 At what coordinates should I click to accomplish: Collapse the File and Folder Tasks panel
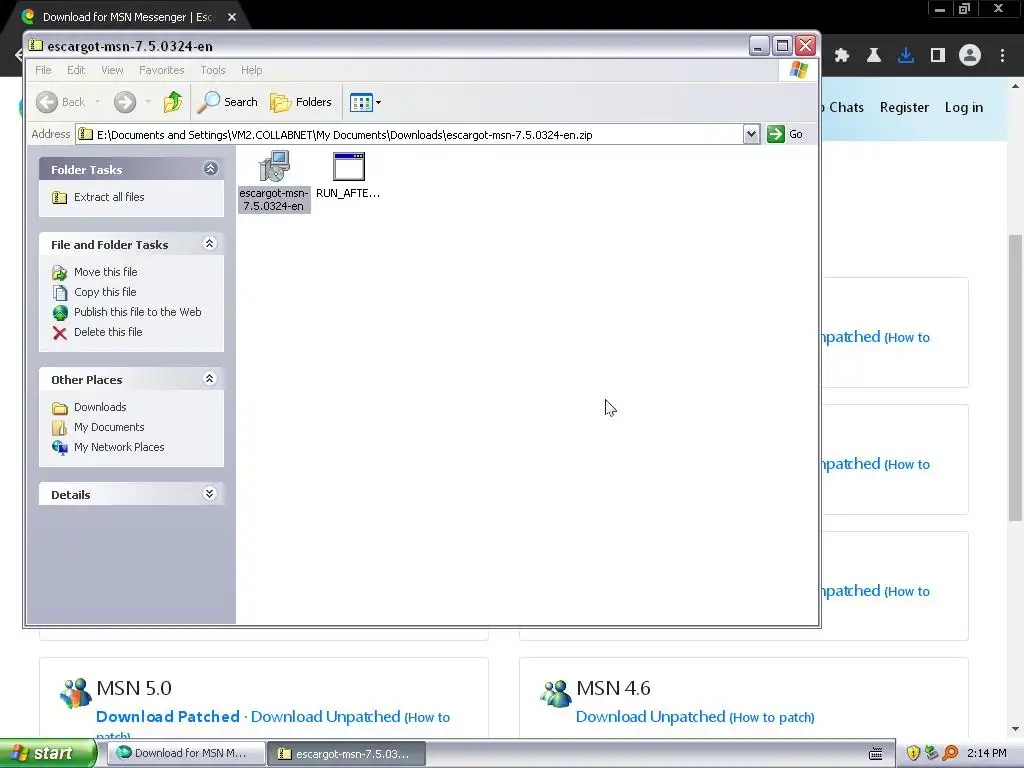210,244
